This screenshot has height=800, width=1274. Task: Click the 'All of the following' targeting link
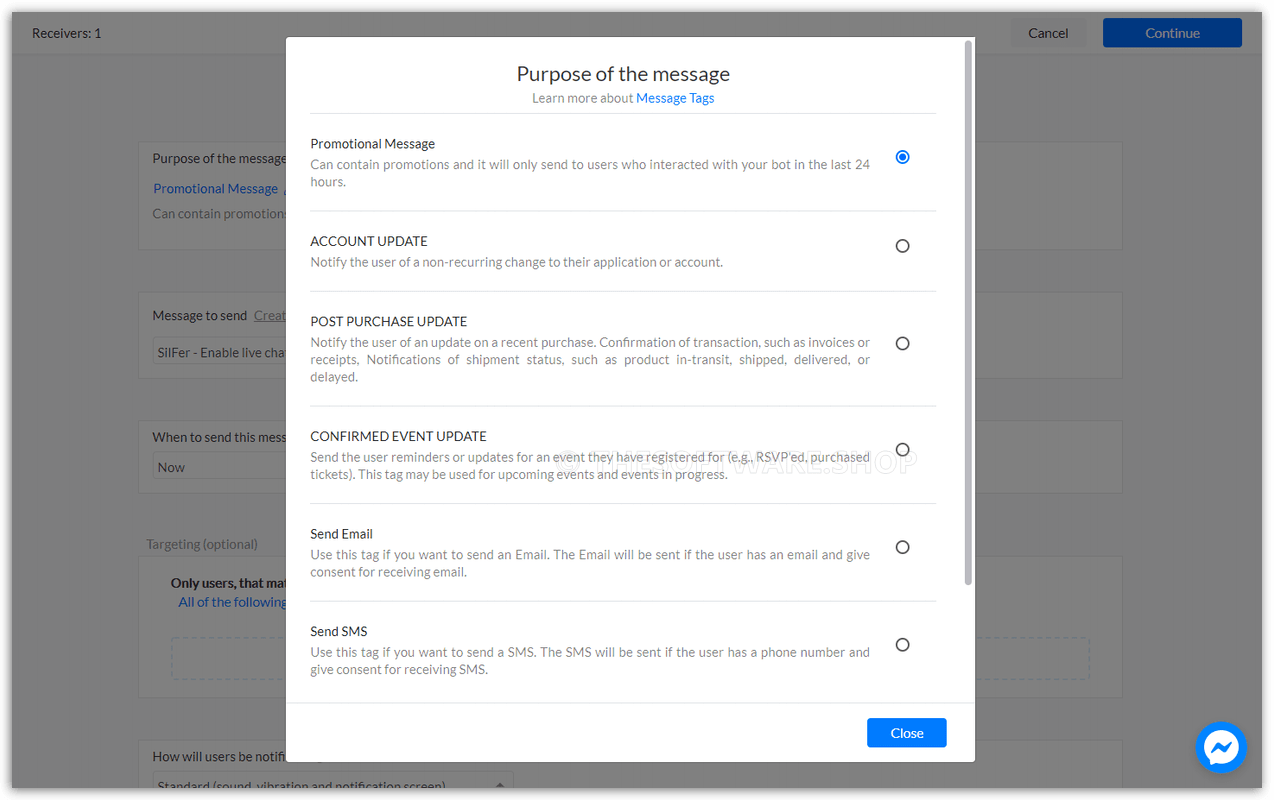(x=232, y=602)
